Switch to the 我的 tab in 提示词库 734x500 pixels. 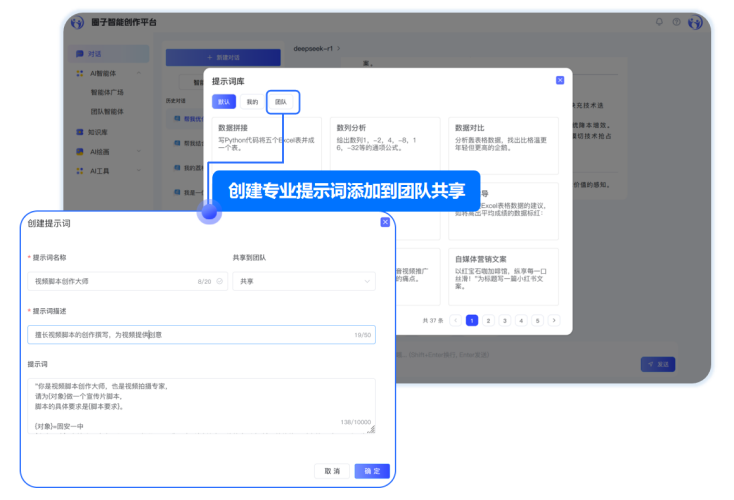(x=252, y=102)
